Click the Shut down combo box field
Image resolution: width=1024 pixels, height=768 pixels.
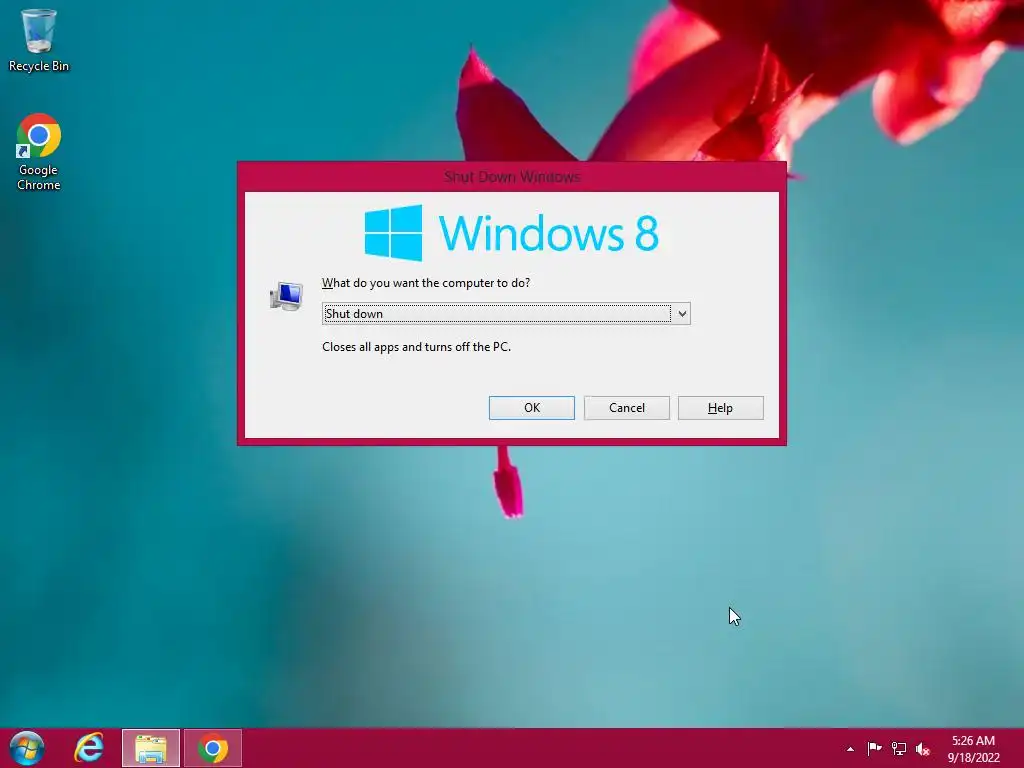(x=506, y=313)
